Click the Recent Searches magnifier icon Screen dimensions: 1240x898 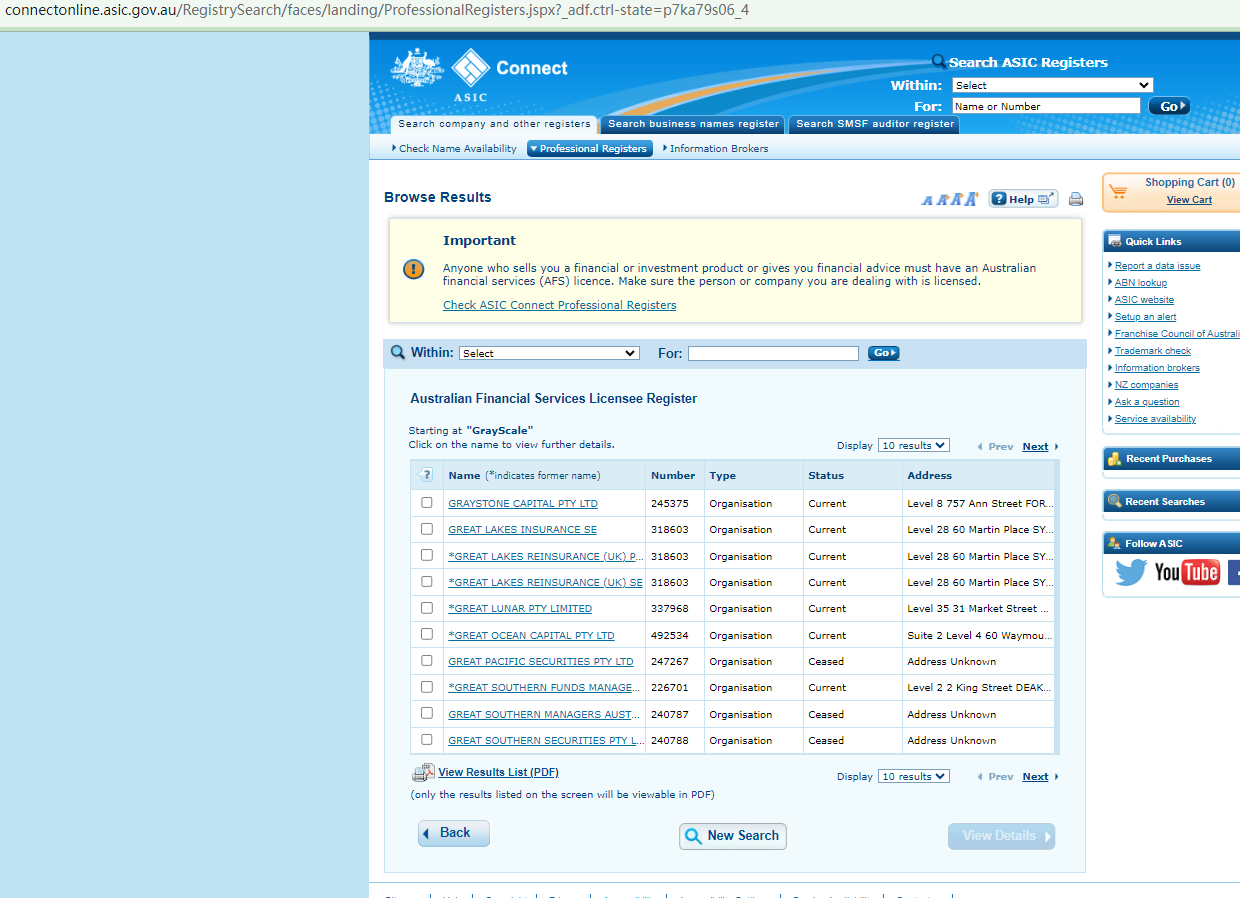[1114, 501]
